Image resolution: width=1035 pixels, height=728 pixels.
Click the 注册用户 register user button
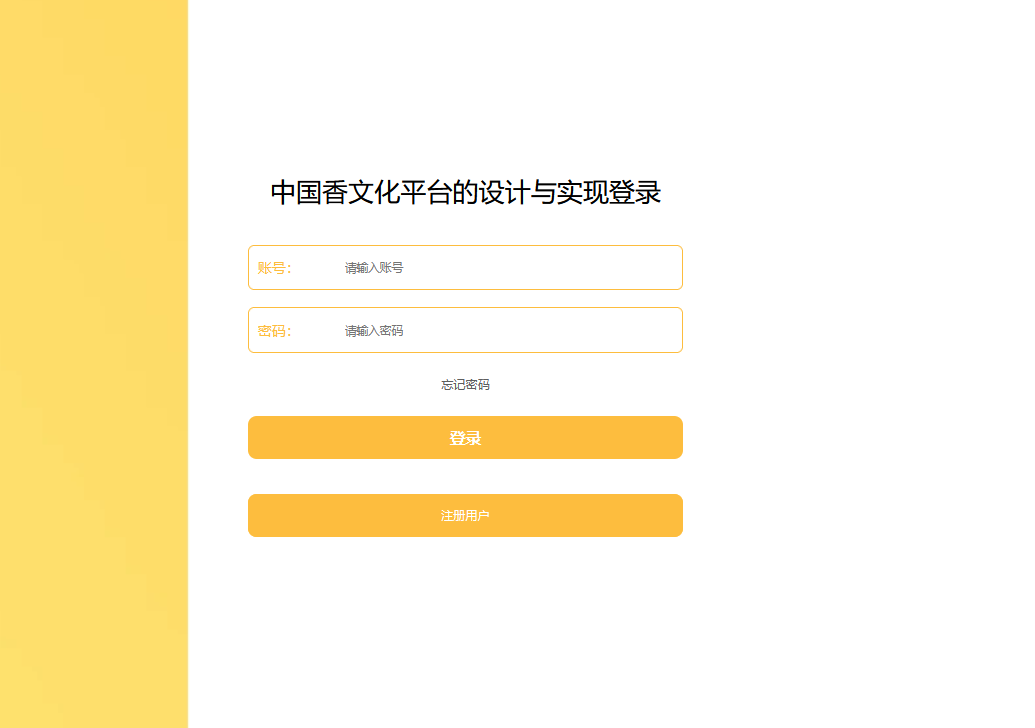tap(465, 516)
